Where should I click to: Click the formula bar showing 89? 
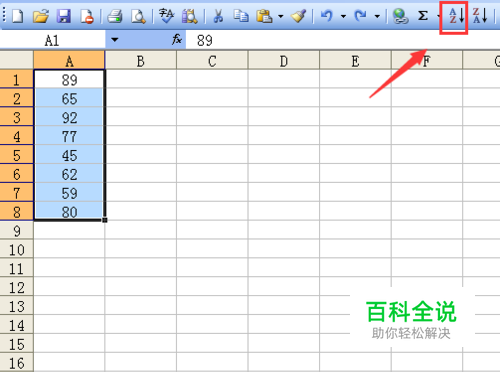pos(343,40)
